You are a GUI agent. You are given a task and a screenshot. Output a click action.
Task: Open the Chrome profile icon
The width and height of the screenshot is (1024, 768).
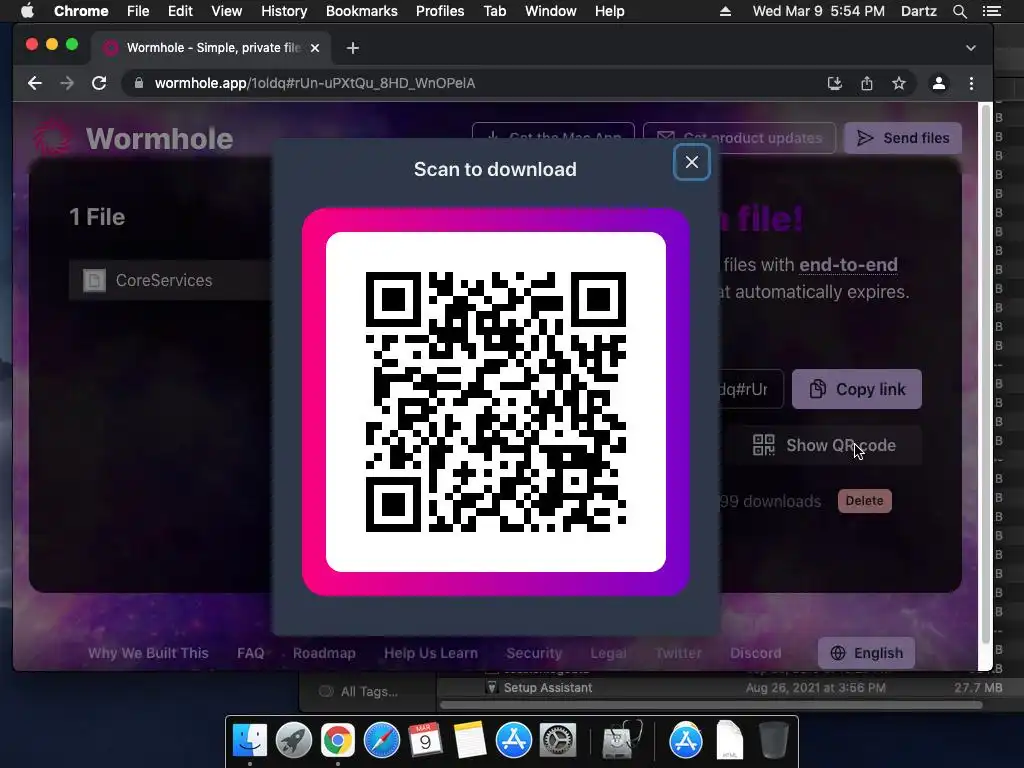(938, 83)
